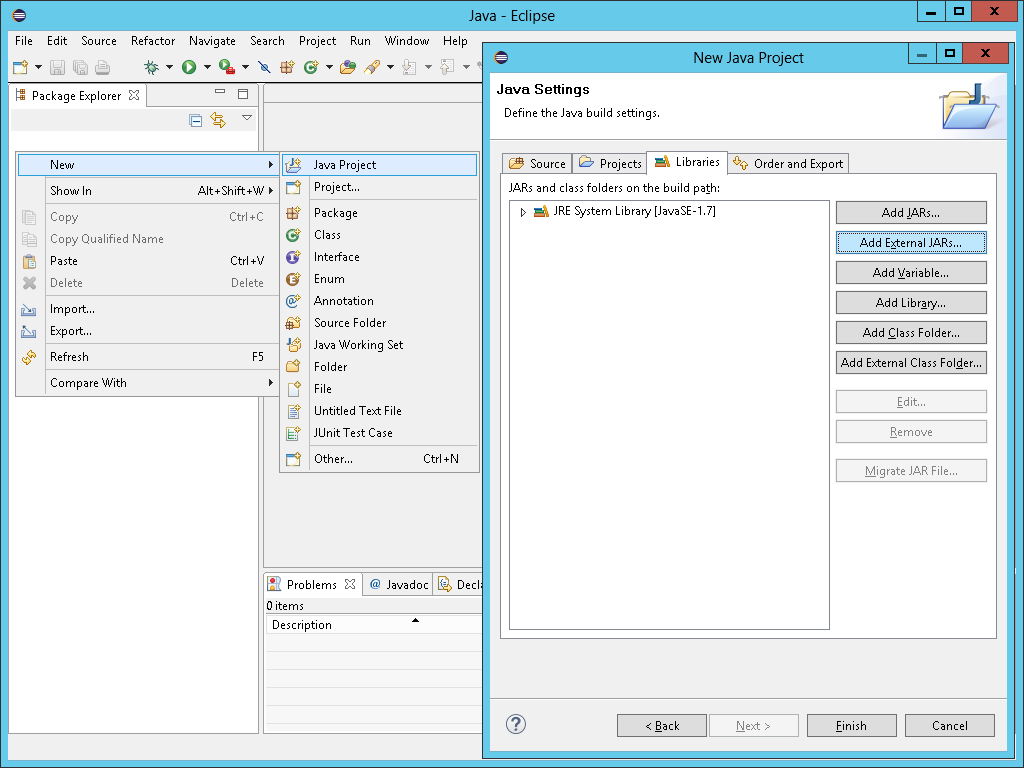This screenshot has height=768, width=1024.
Task: Open the Run button dropdown arrow
Action: [207, 67]
